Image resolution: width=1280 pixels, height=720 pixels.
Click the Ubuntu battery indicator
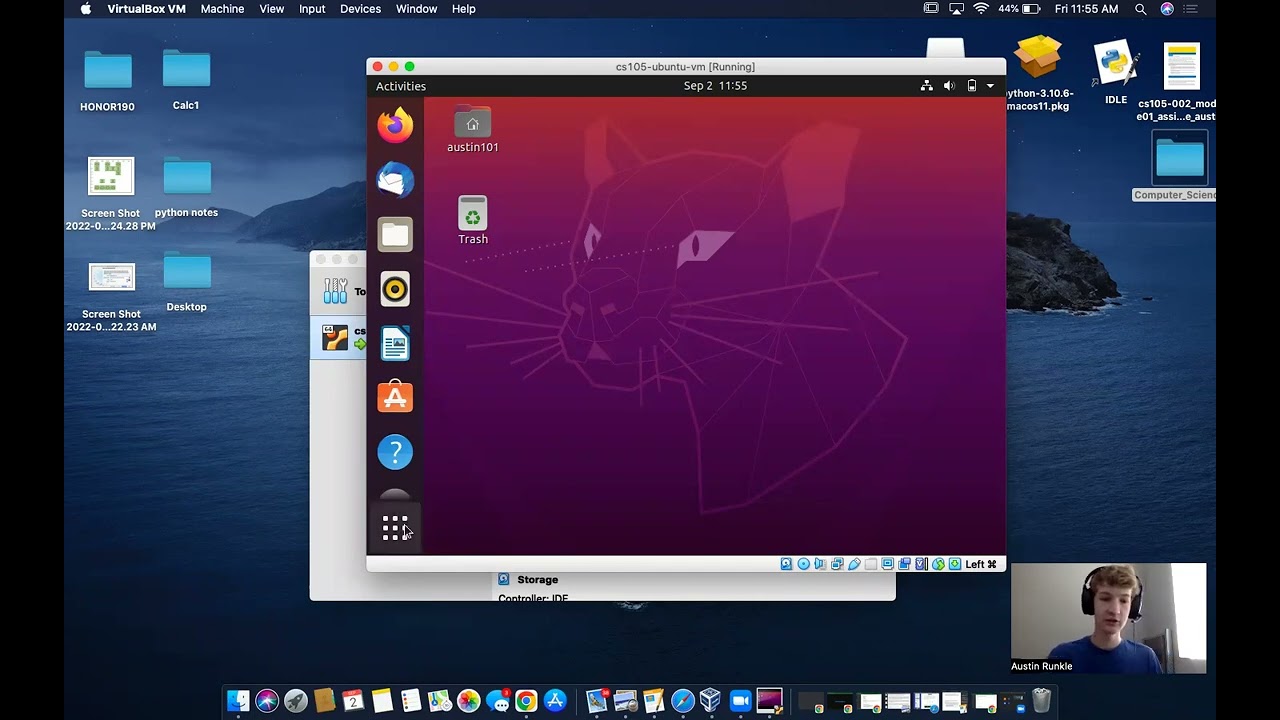971,86
